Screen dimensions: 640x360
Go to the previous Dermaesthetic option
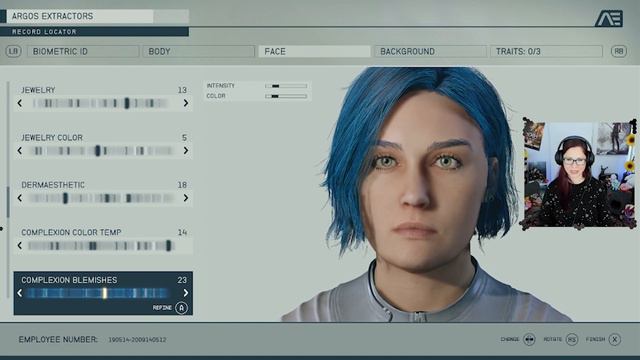coord(20,198)
